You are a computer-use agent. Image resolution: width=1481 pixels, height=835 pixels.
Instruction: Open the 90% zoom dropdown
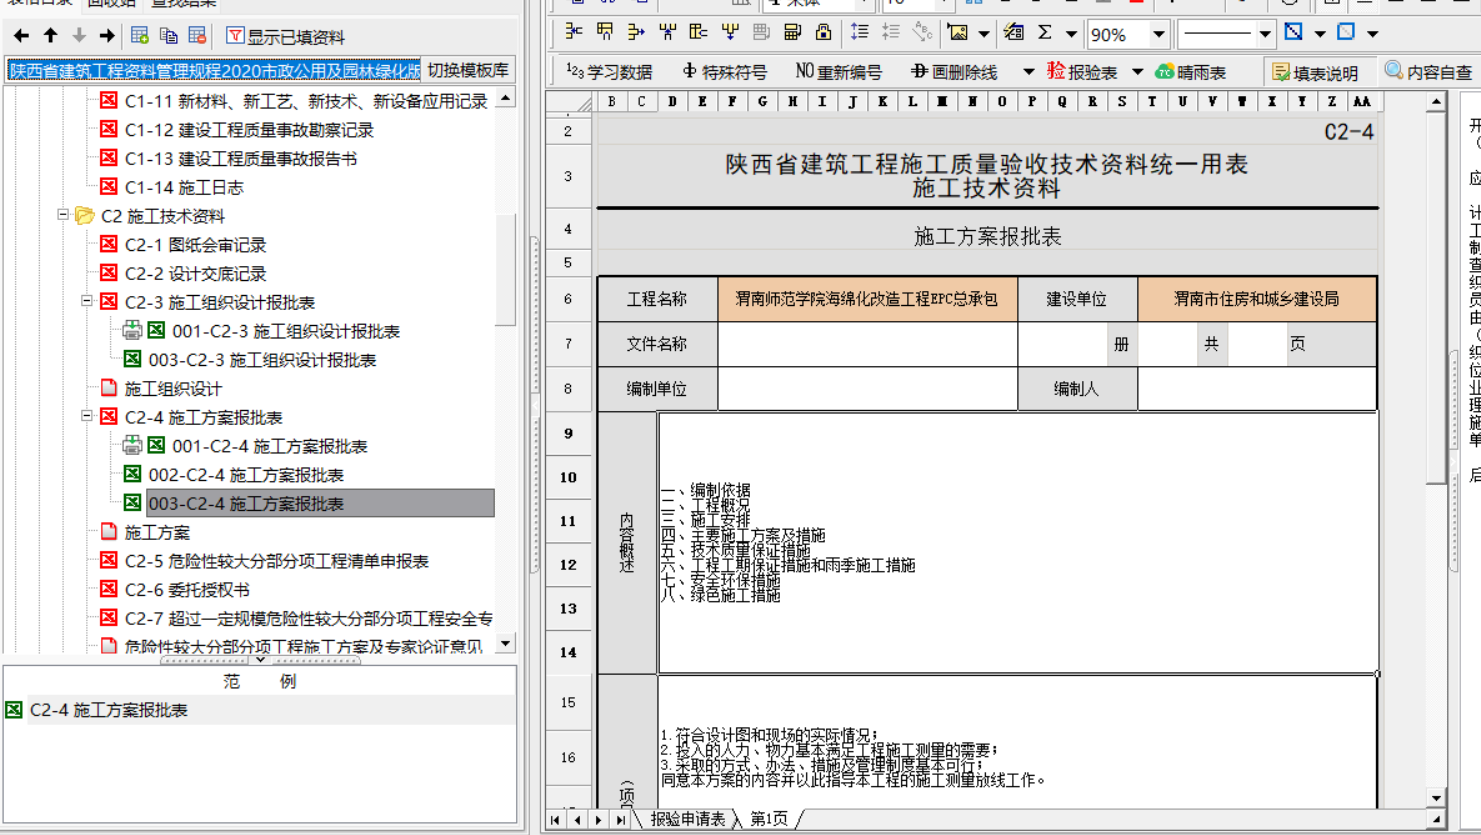click(x=1158, y=34)
